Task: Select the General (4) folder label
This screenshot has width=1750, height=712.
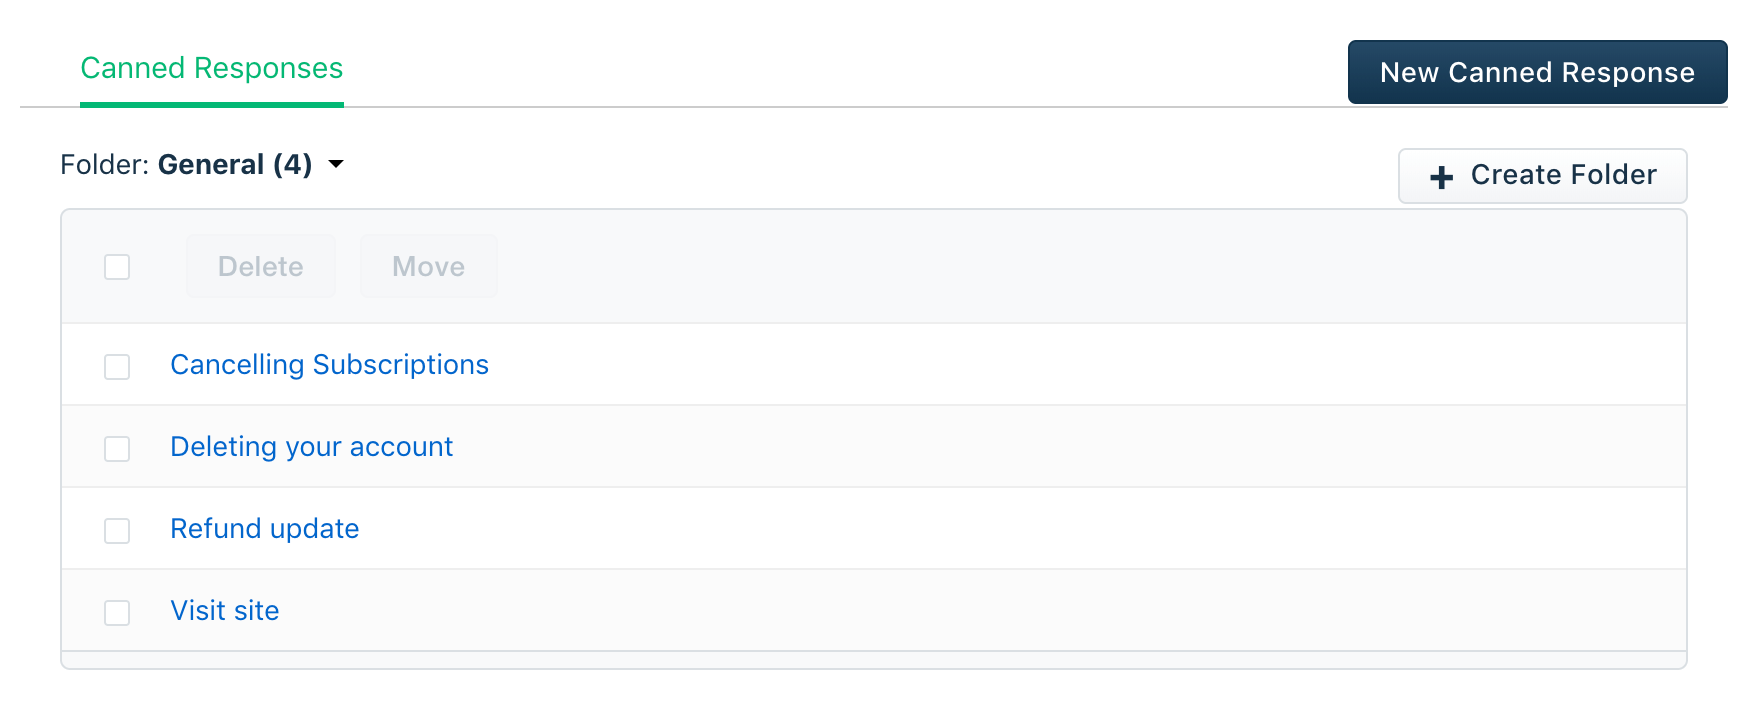Action: tap(235, 164)
